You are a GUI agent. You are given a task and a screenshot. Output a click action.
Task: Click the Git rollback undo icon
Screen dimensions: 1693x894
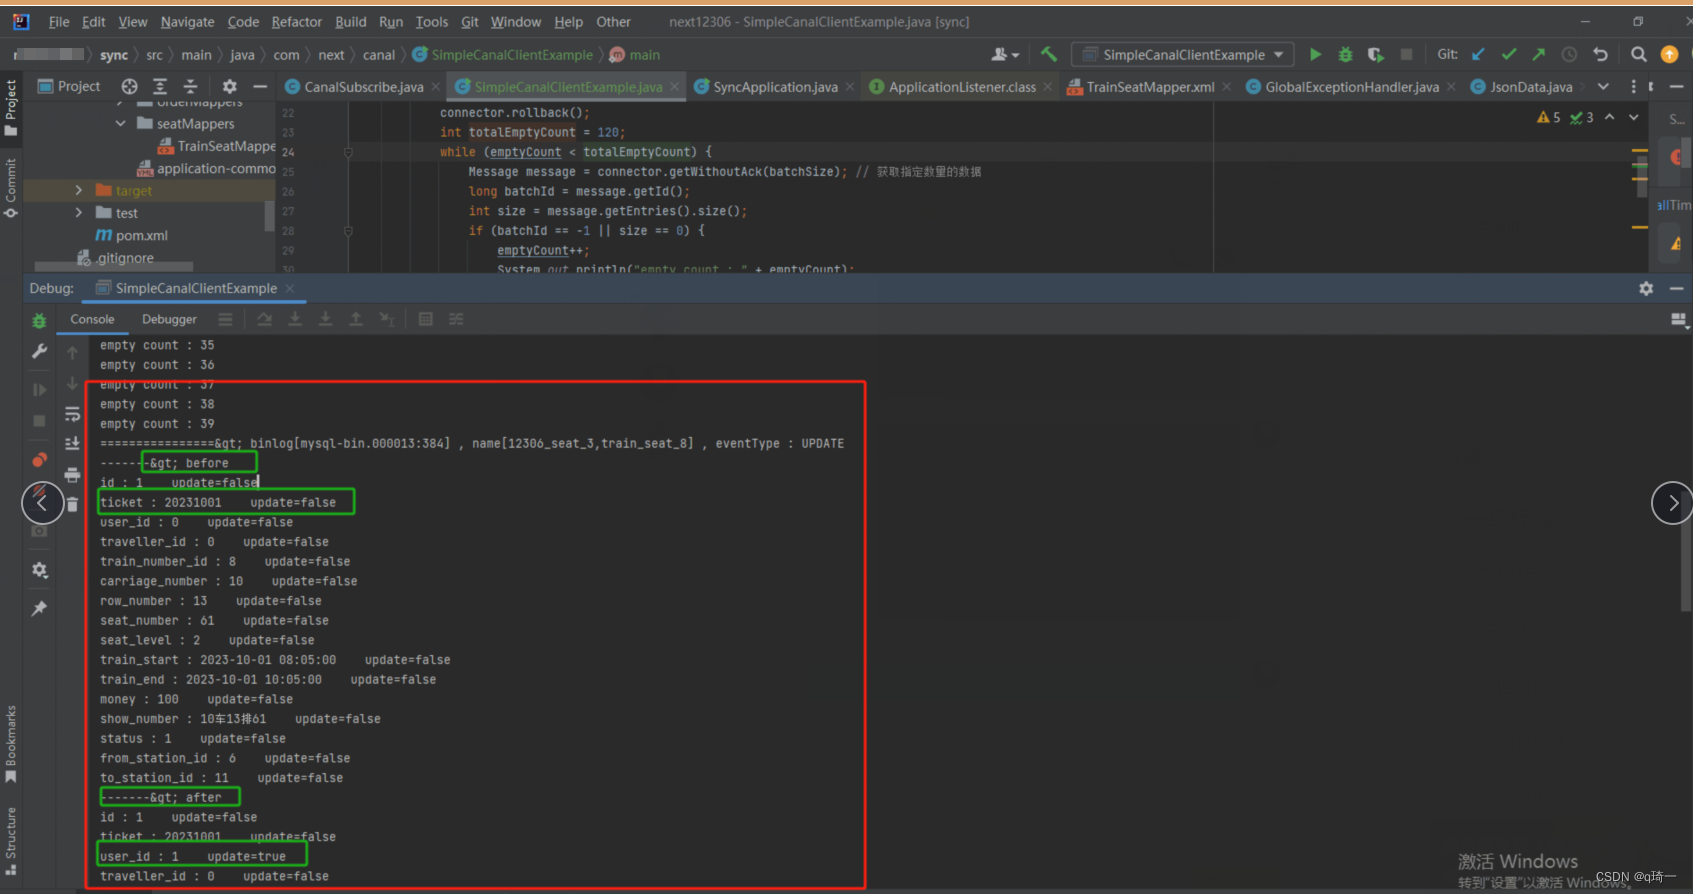pyautogui.click(x=1600, y=54)
